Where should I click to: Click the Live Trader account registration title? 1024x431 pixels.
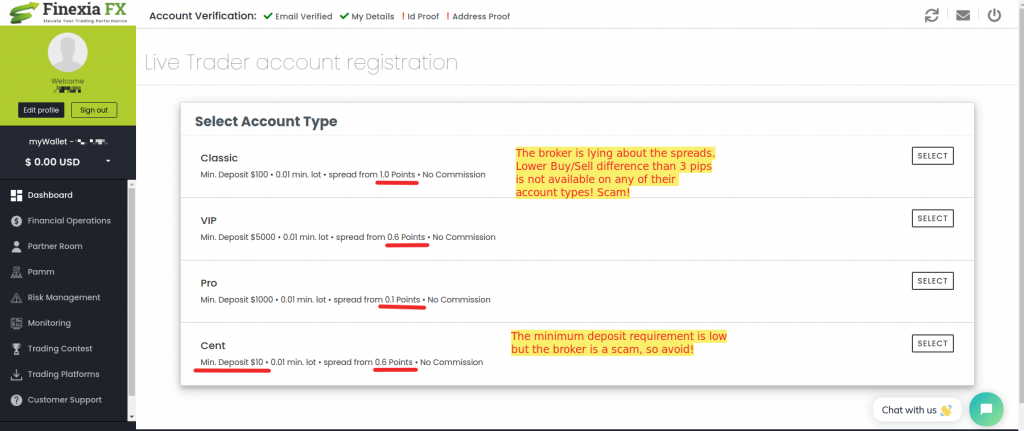coord(301,63)
